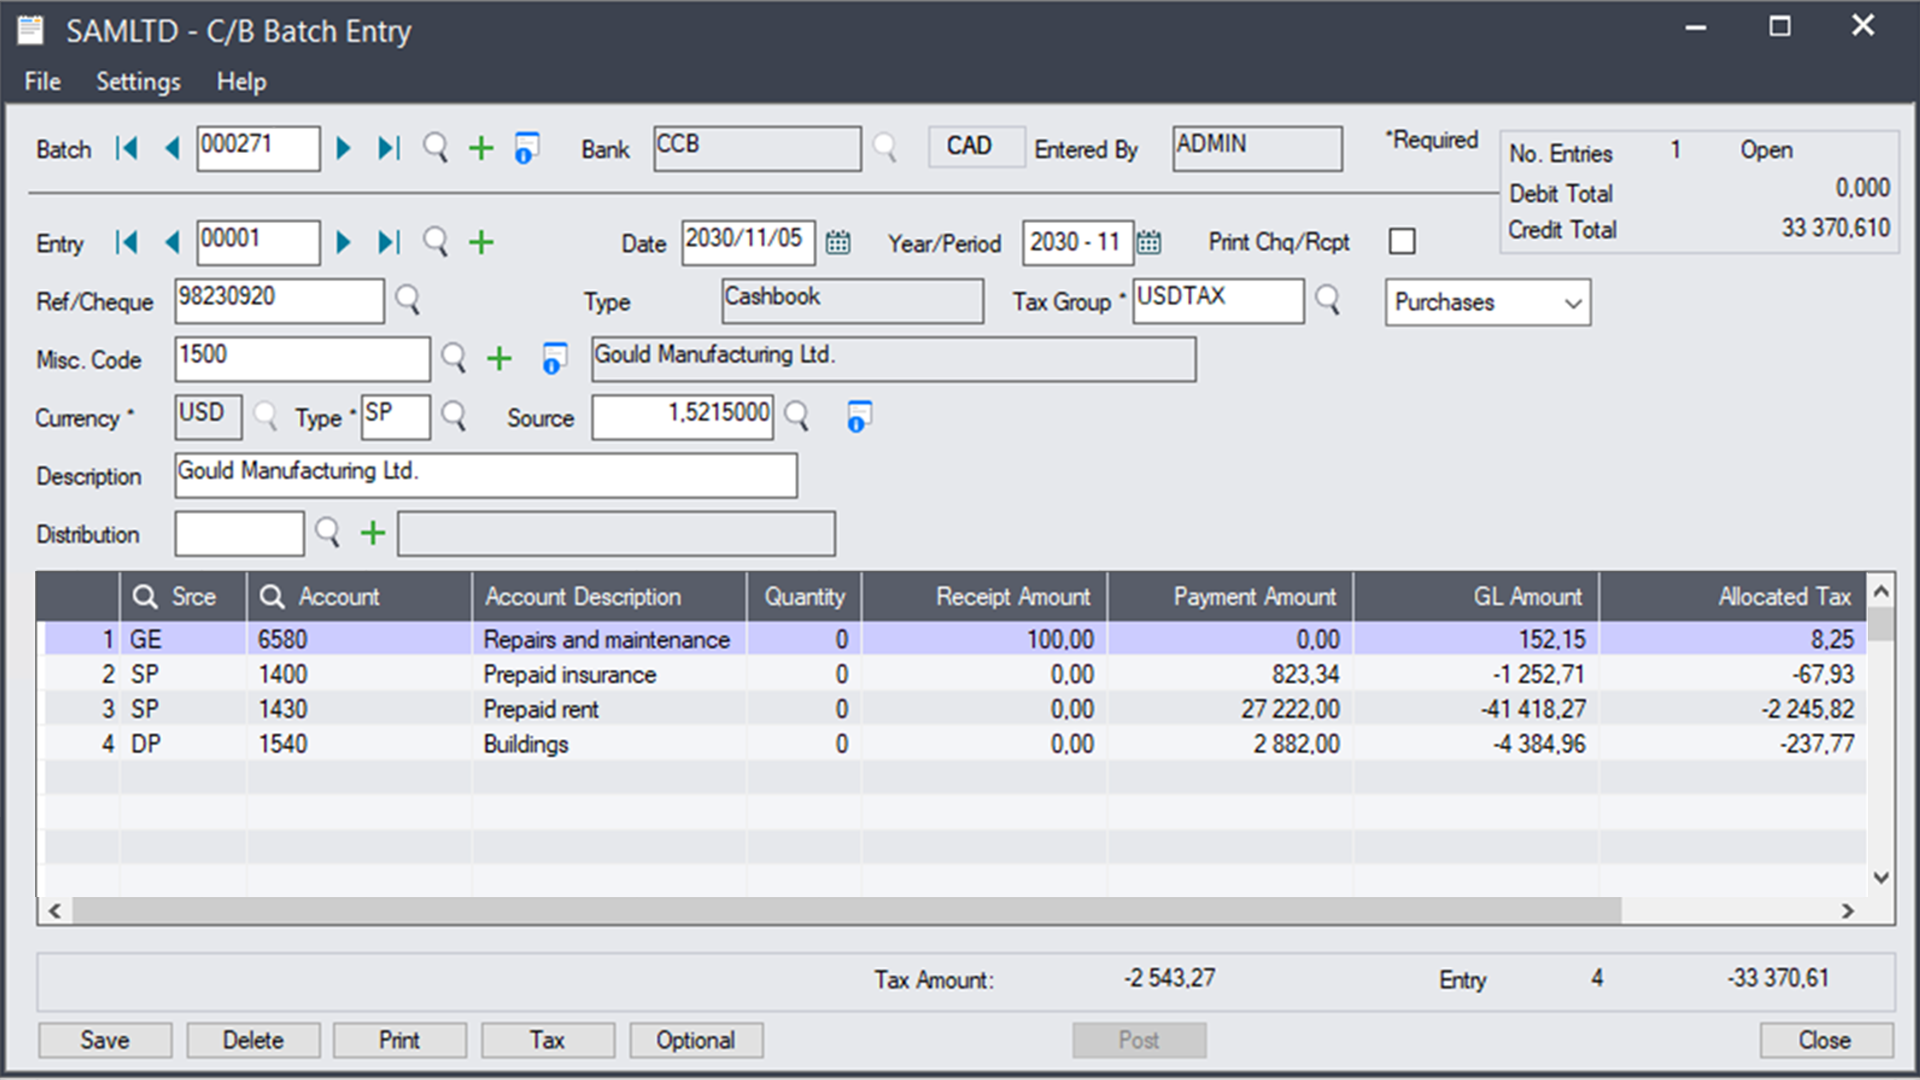1920x1080 pixels.
Task: Open the exchange rate drill-down next to Source
Action: (x=858, y=415)
